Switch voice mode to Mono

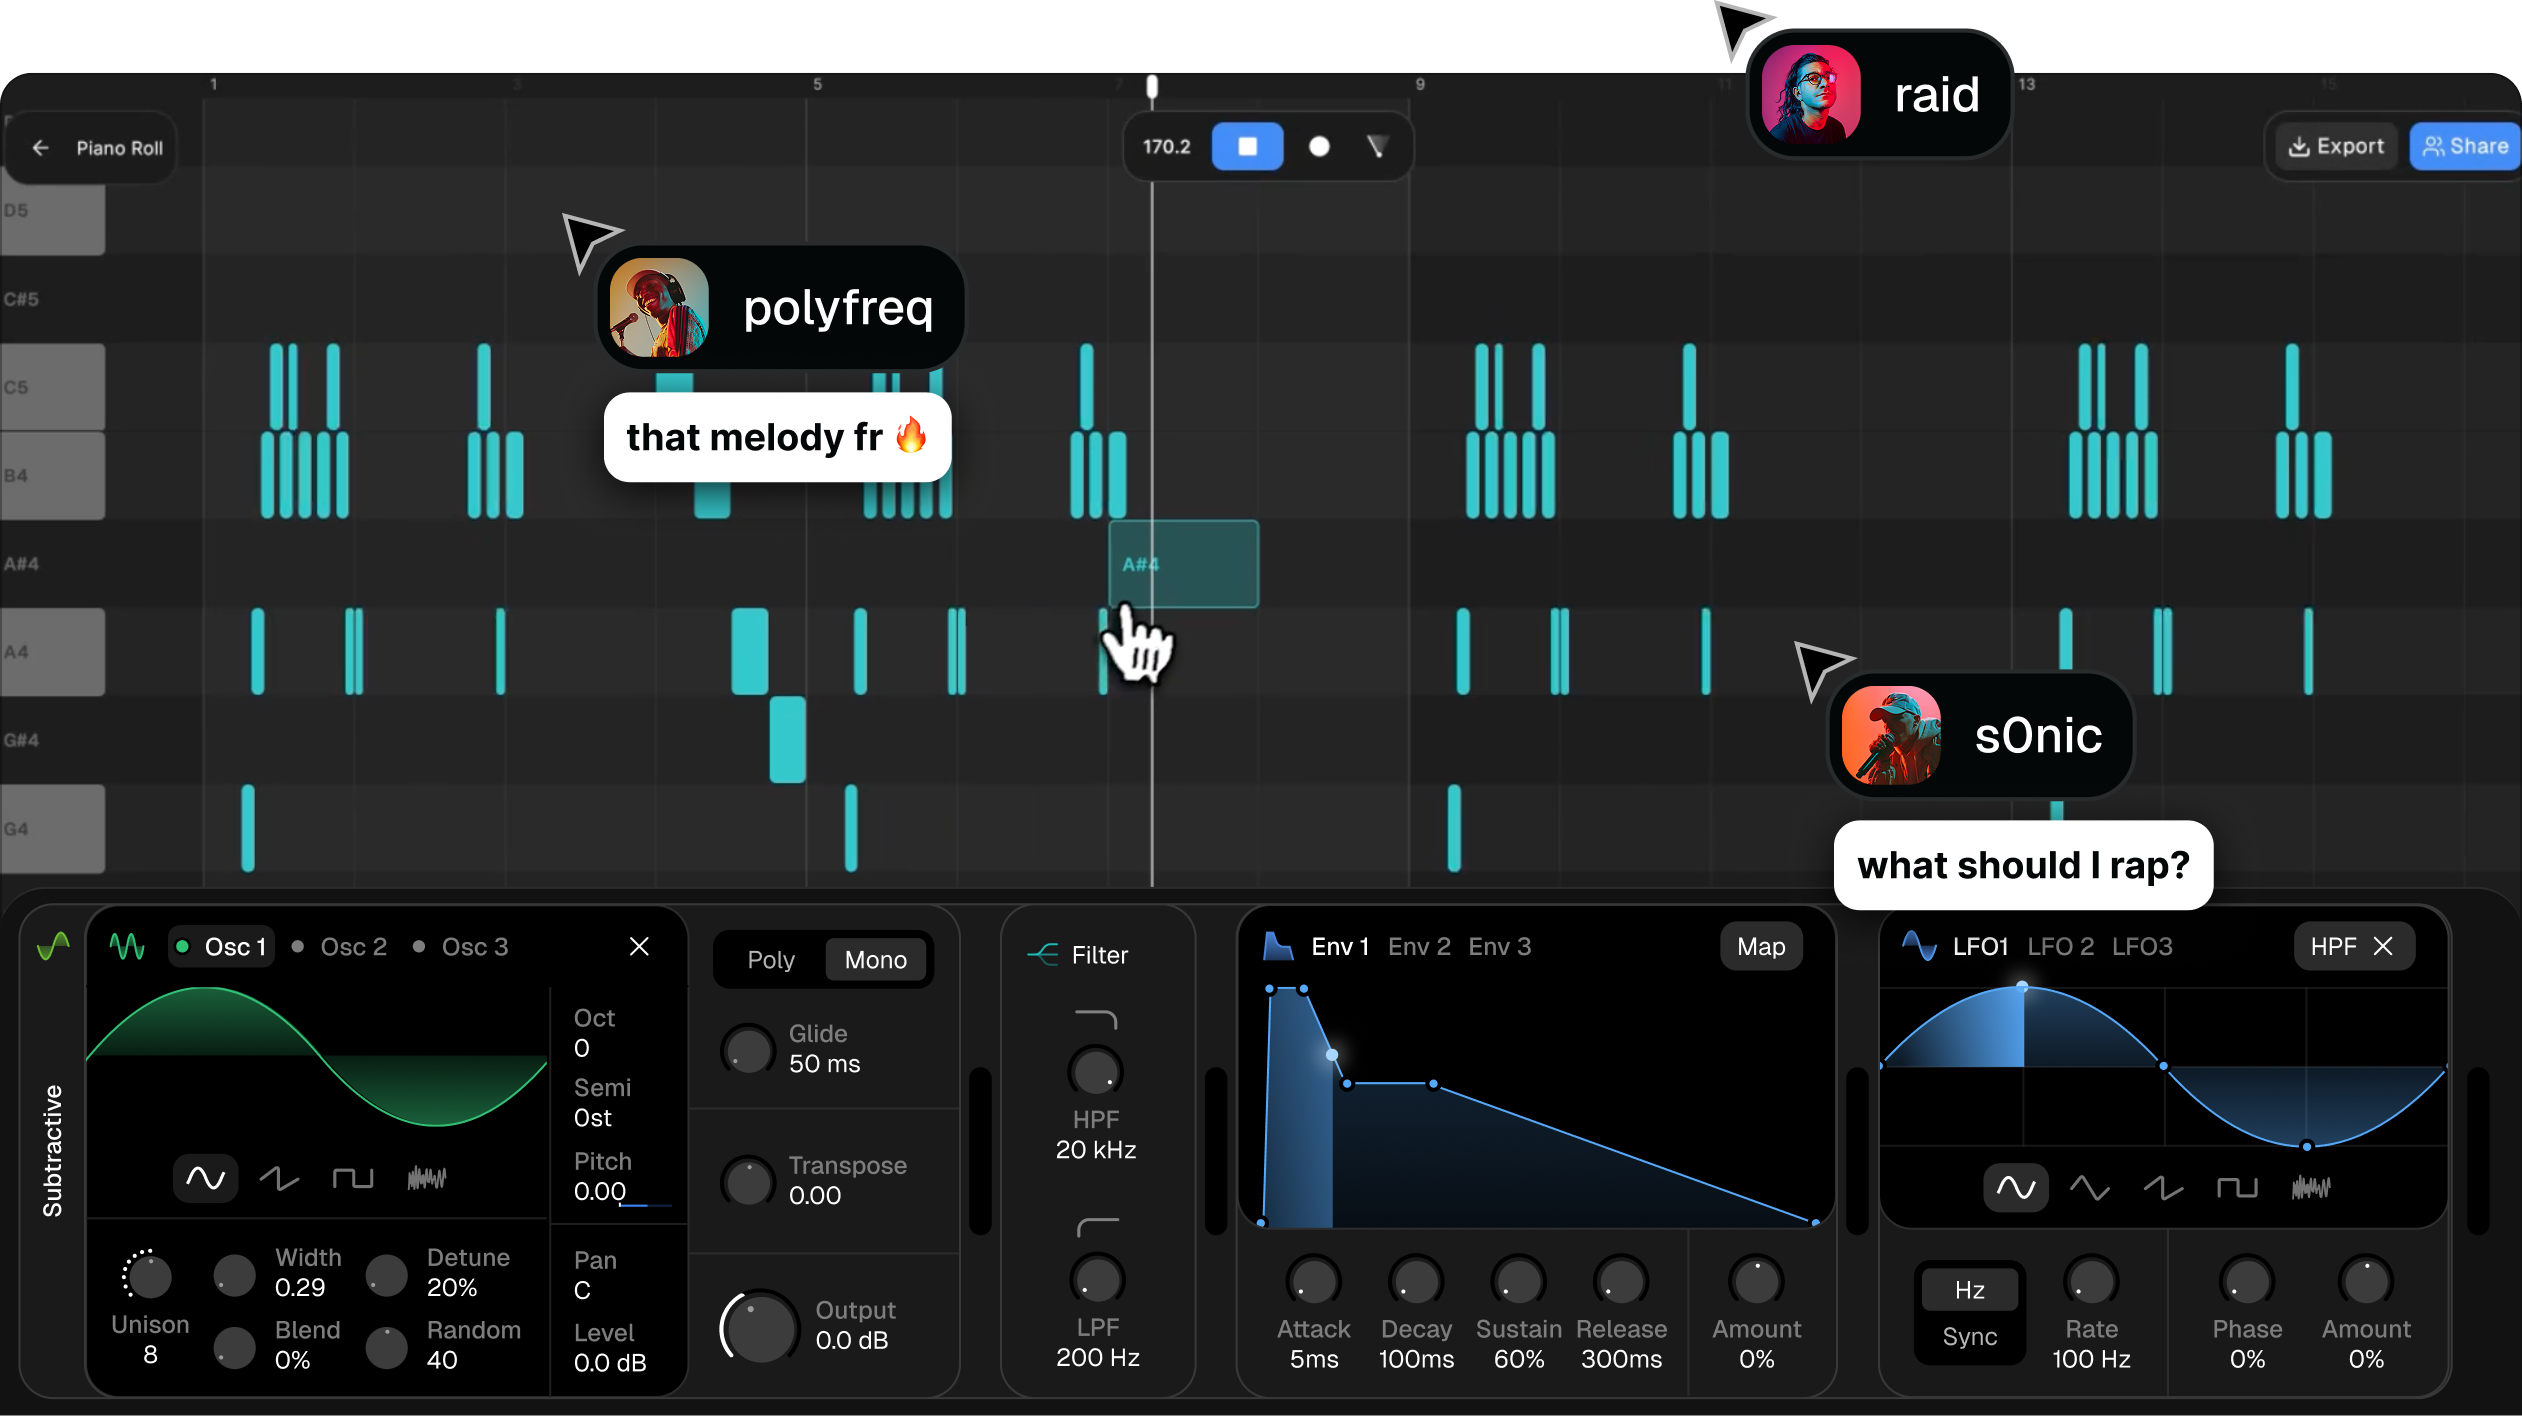(875, 959)
